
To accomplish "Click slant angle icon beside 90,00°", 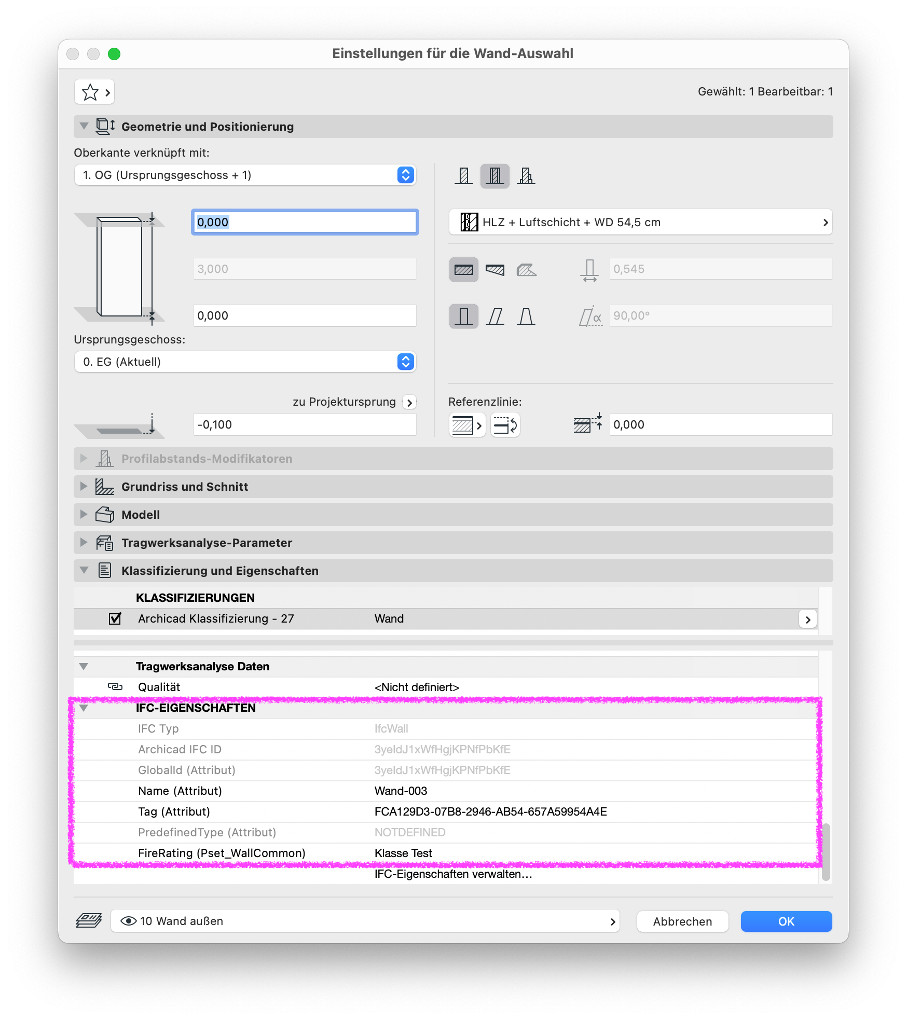I will coord(591,316).
